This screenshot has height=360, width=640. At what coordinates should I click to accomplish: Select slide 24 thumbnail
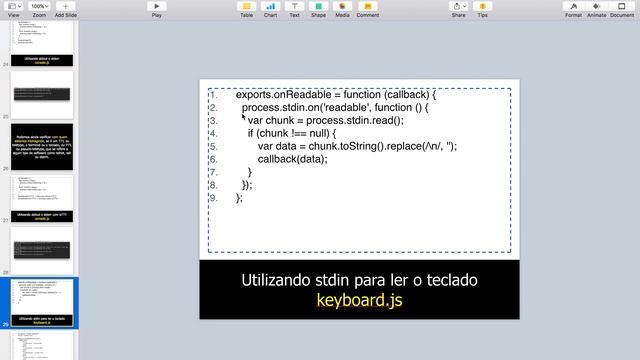tap(42, 44)
